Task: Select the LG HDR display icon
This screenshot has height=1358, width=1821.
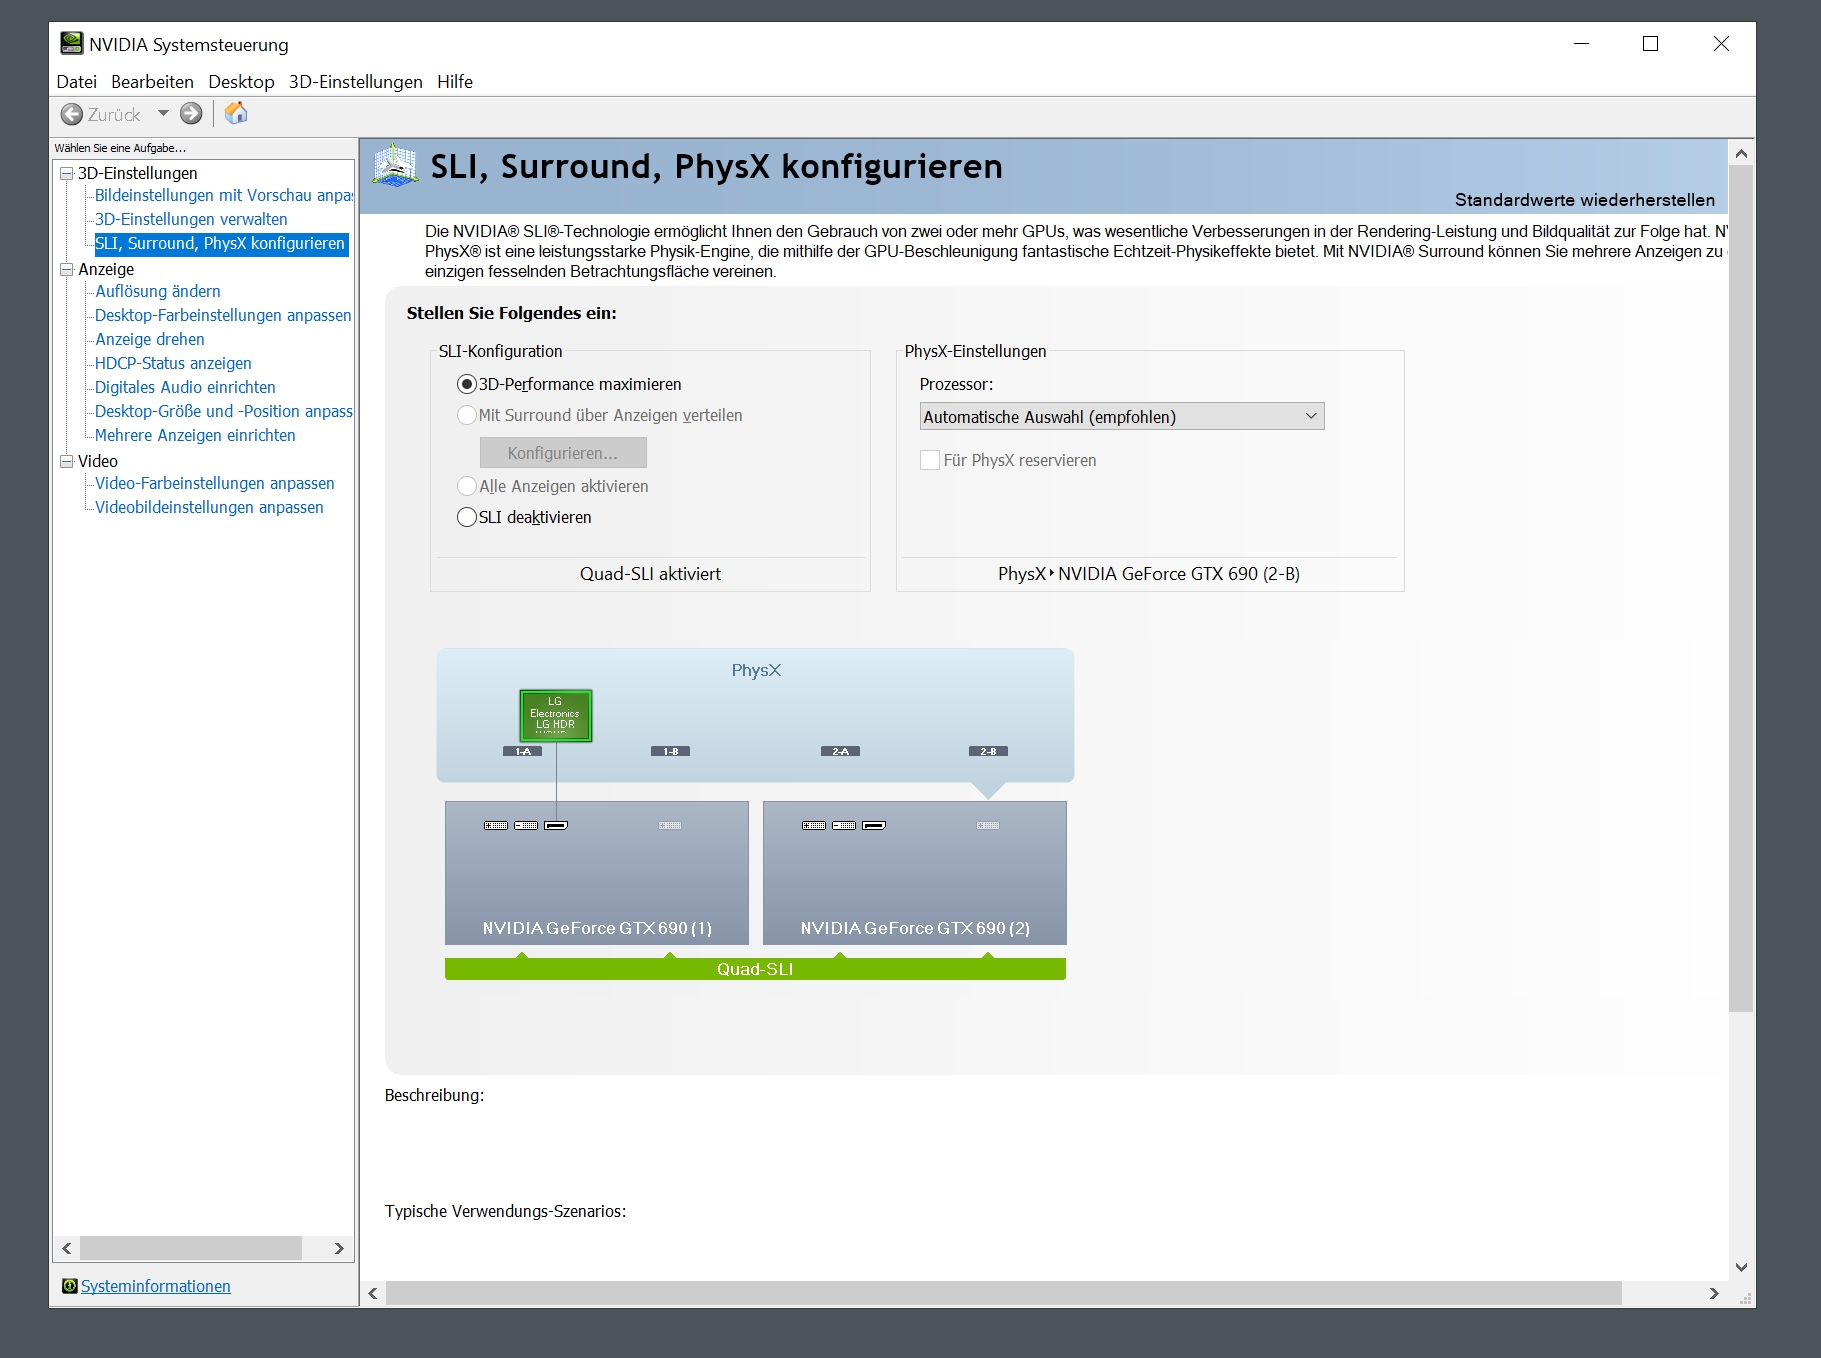Action: click(556, 716)
